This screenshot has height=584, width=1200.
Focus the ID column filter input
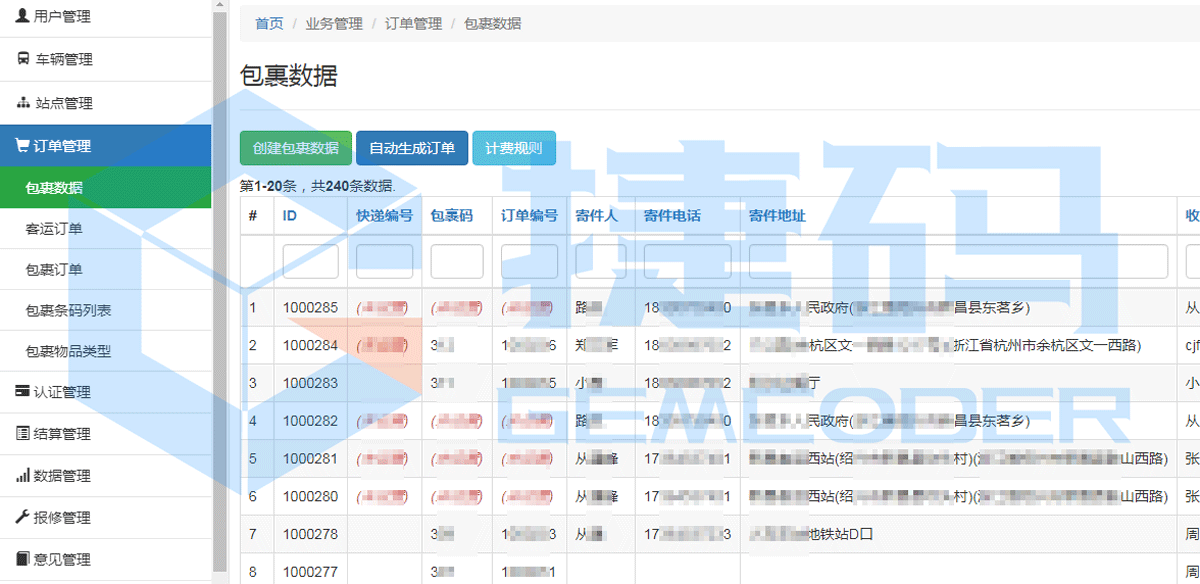pos(310,262)
